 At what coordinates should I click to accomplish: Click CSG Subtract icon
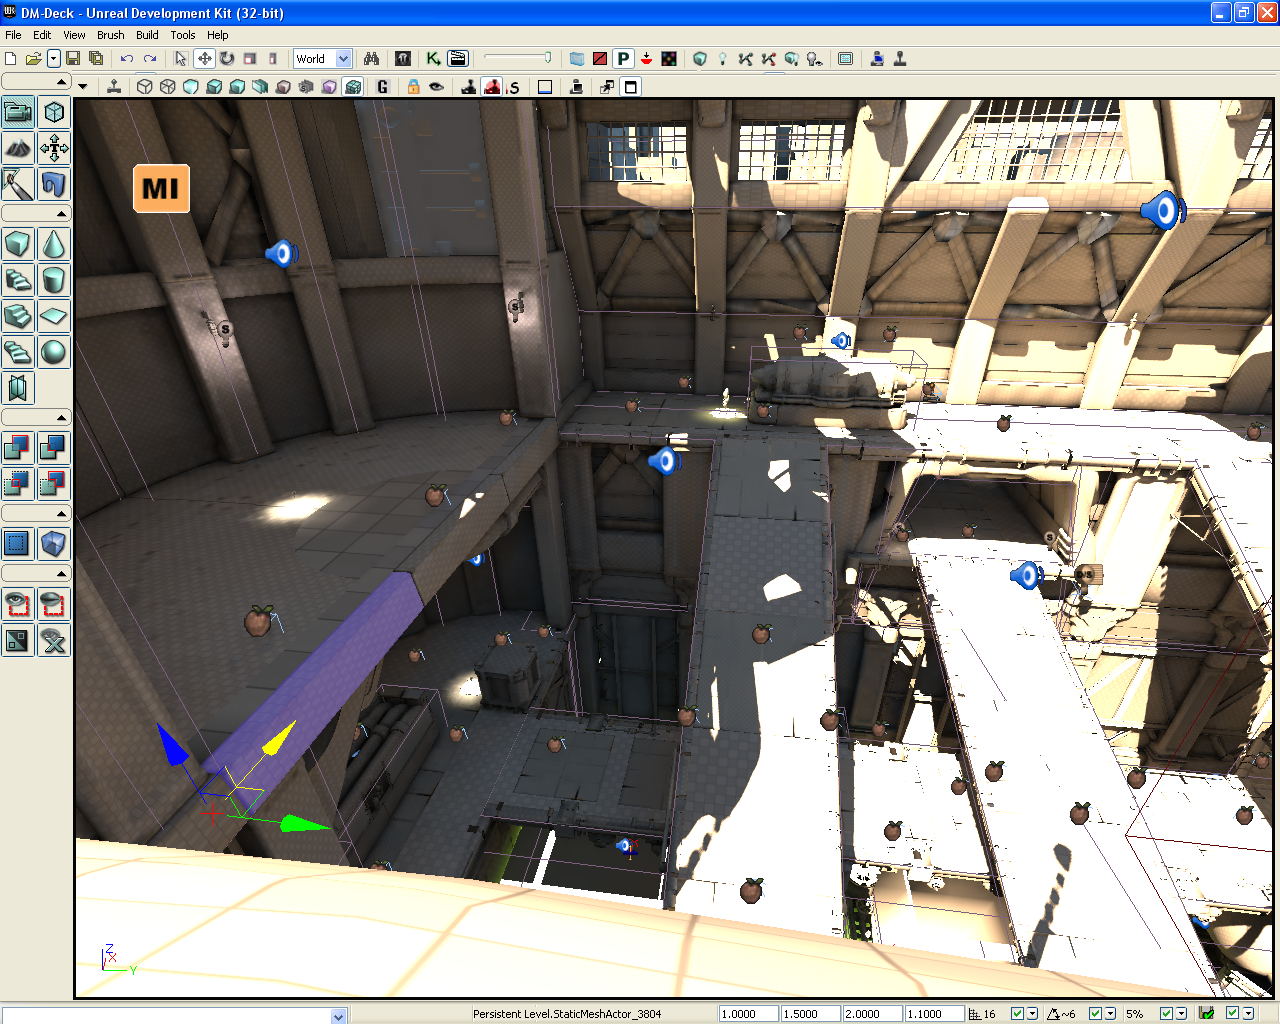(x=54, y=448)
